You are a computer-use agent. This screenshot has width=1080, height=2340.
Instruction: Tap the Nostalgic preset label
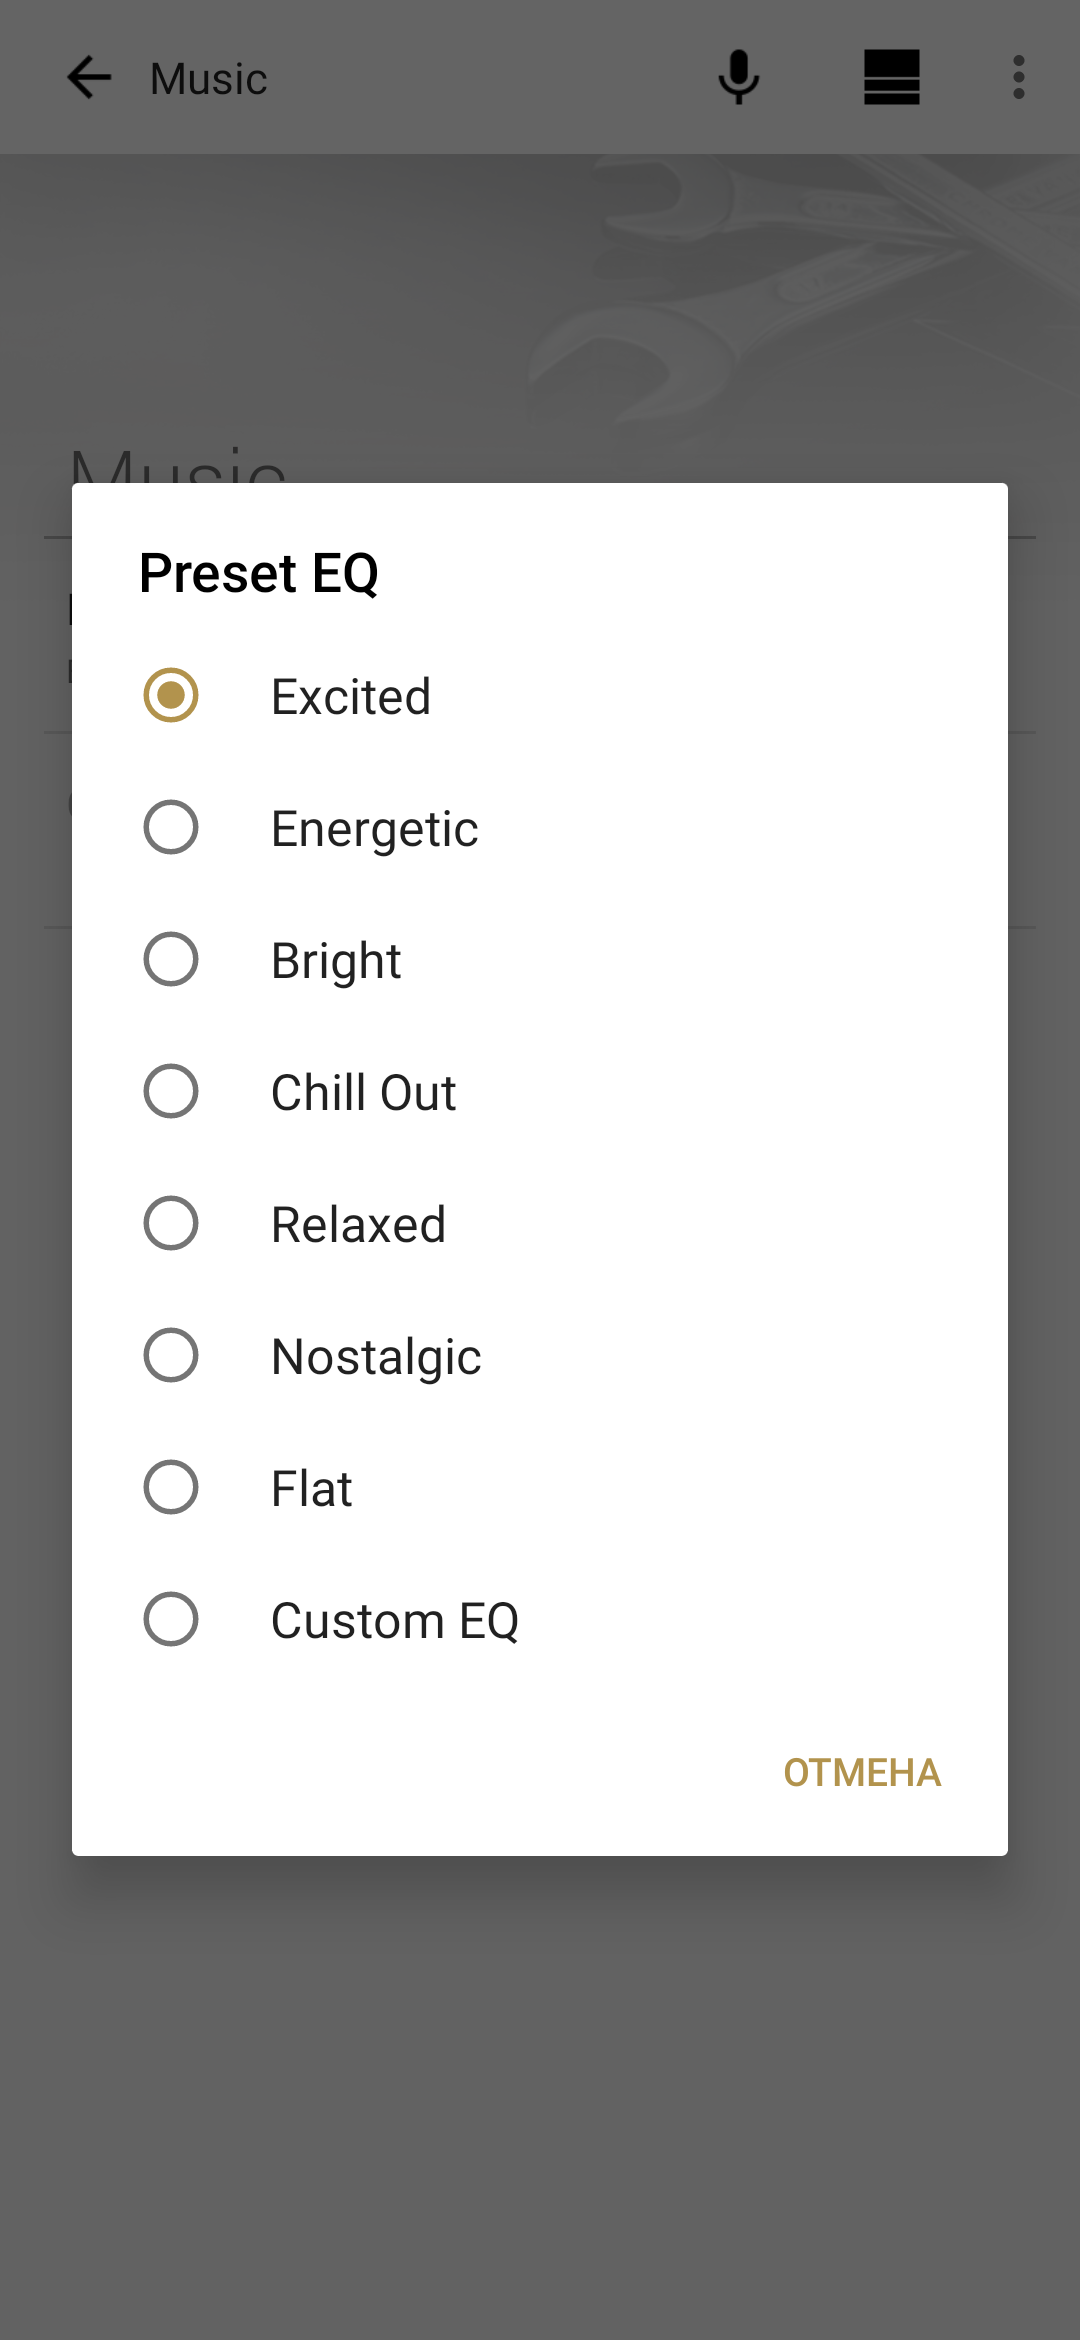point(376,1357)
